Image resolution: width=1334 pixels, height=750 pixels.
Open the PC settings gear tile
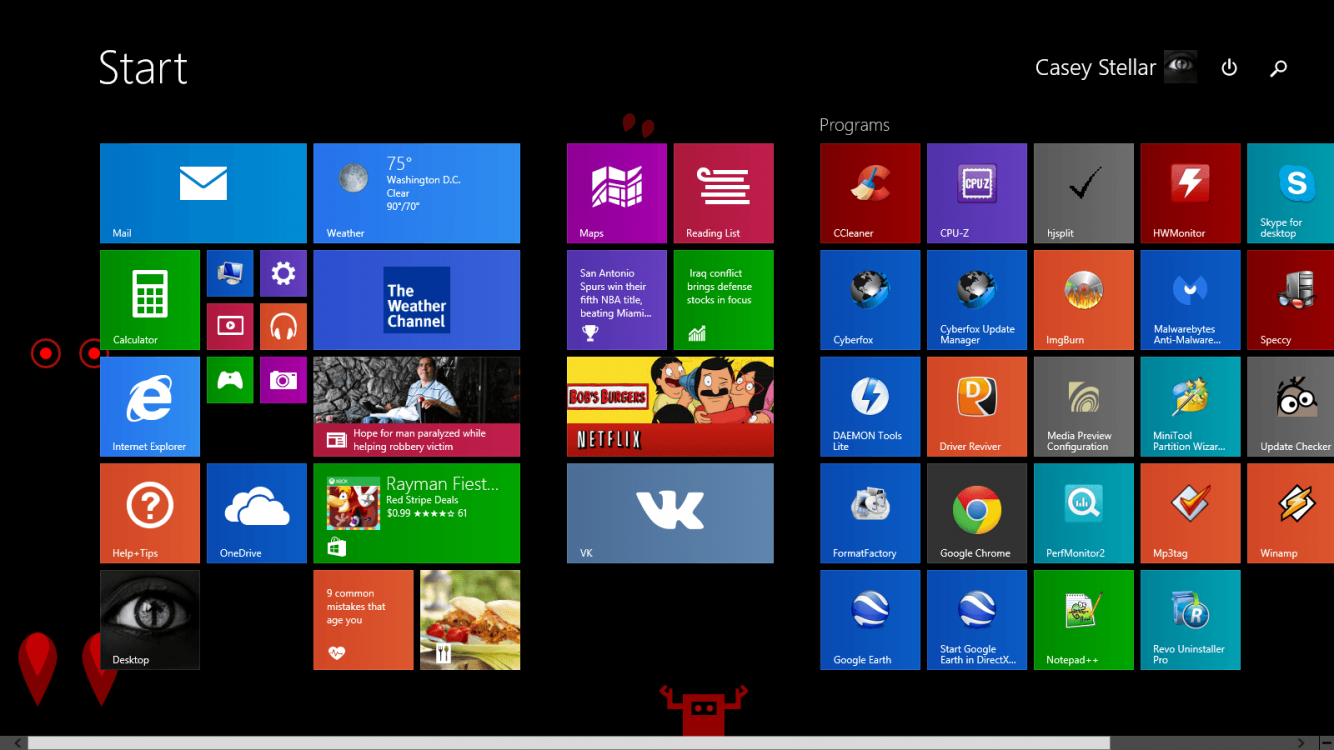point(283,273)
